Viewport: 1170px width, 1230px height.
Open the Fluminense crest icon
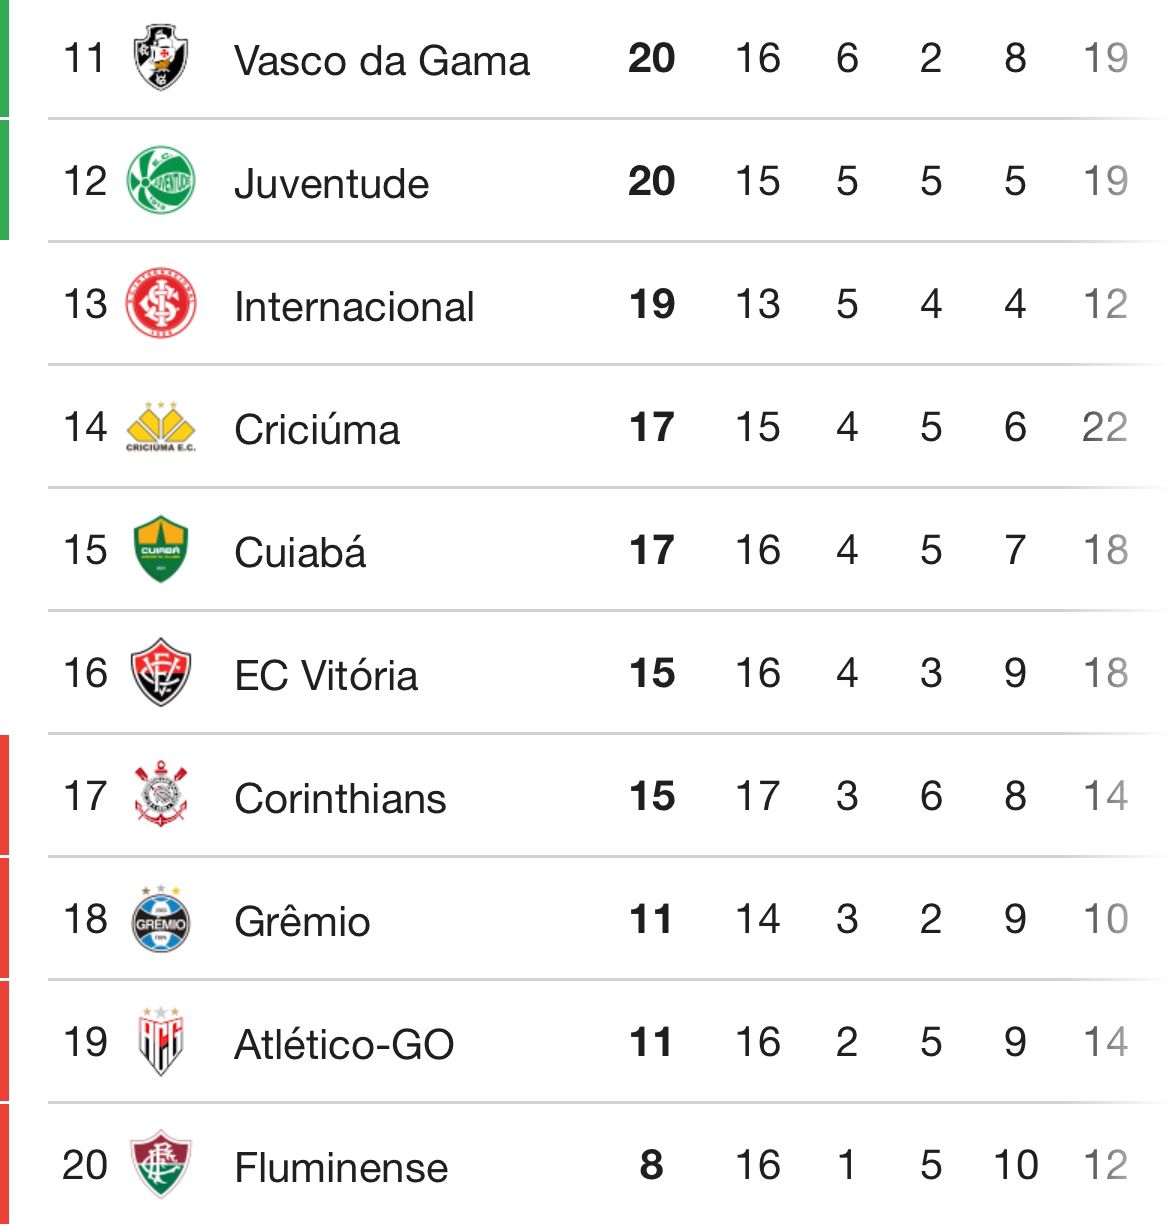[160, 1164]
